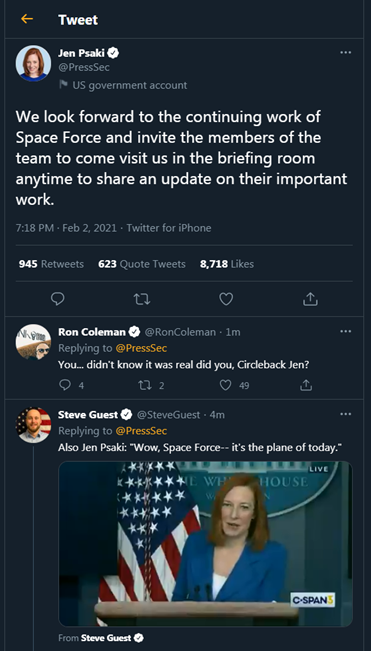Go back using the orange arrow

(27, 19)
